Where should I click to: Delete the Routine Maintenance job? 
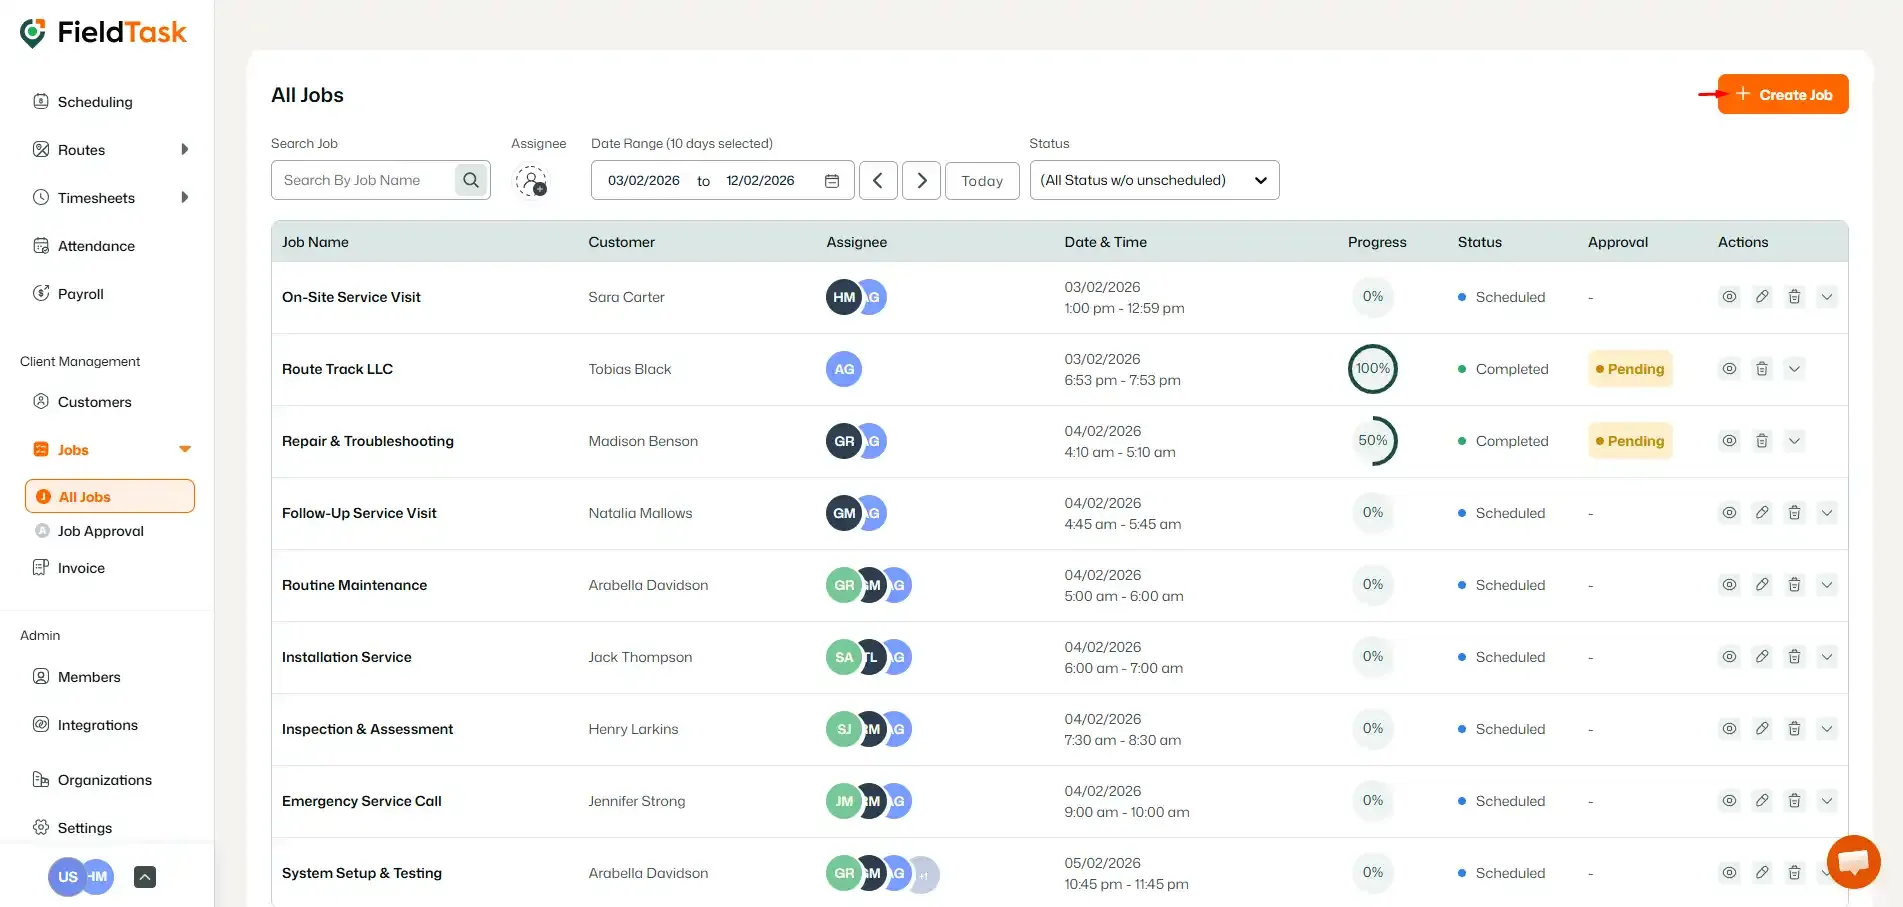[x=1794, y=585]
